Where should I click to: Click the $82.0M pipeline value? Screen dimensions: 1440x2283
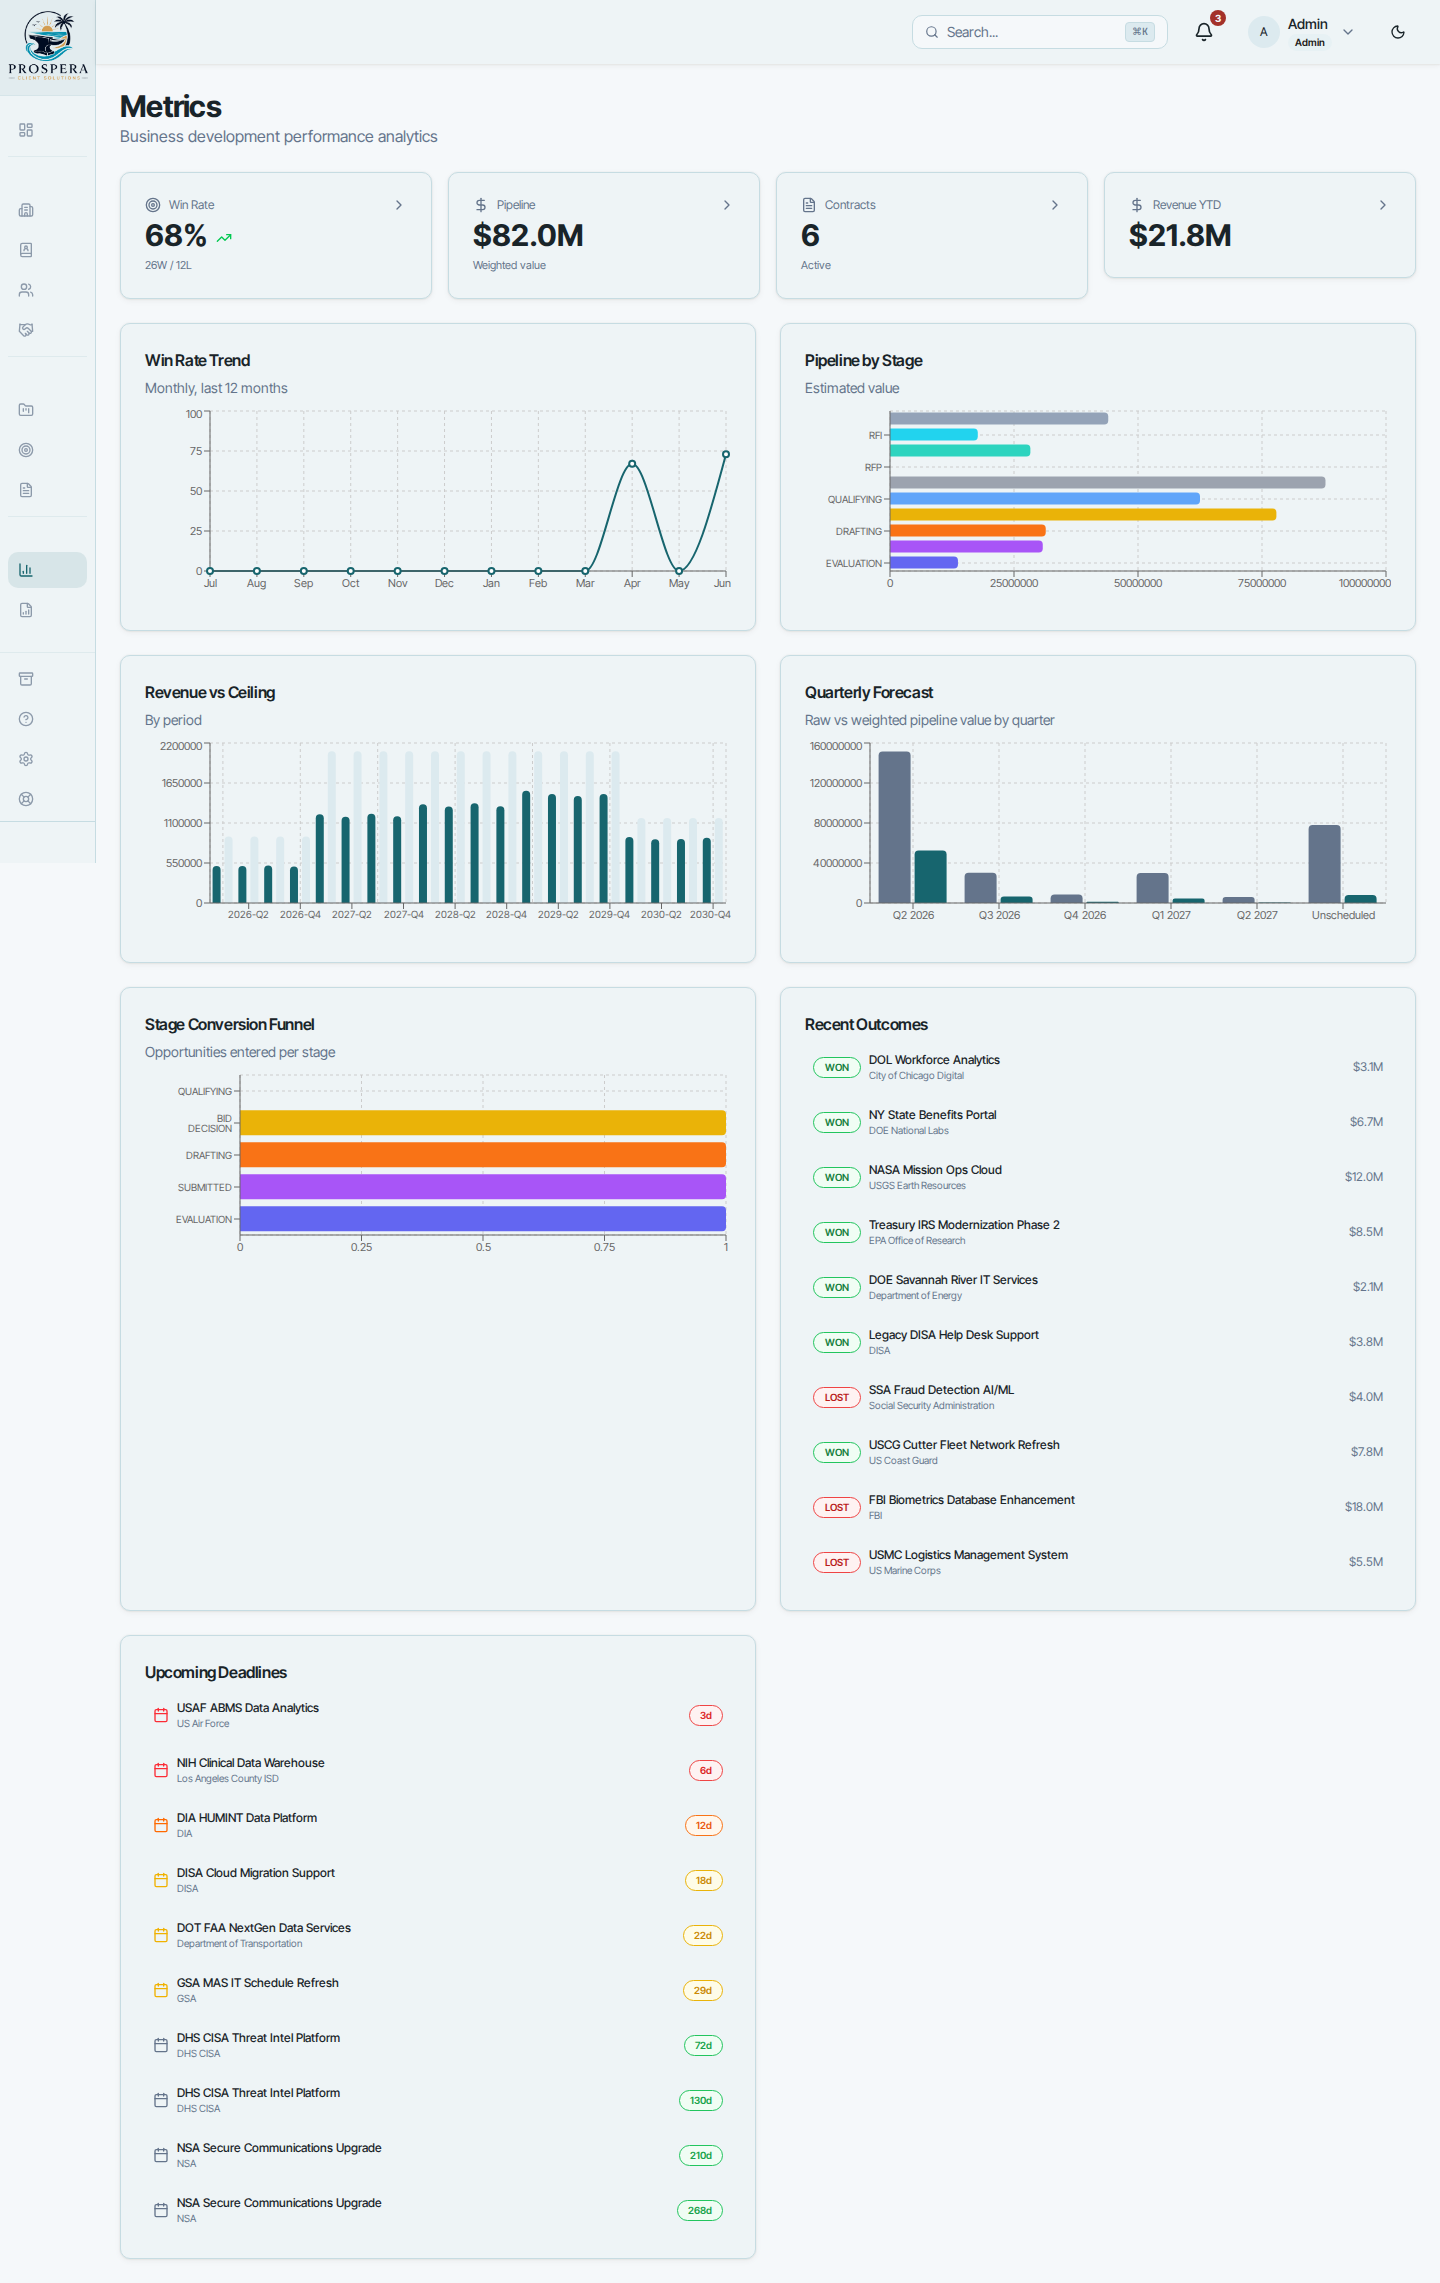tap(528, 236)
